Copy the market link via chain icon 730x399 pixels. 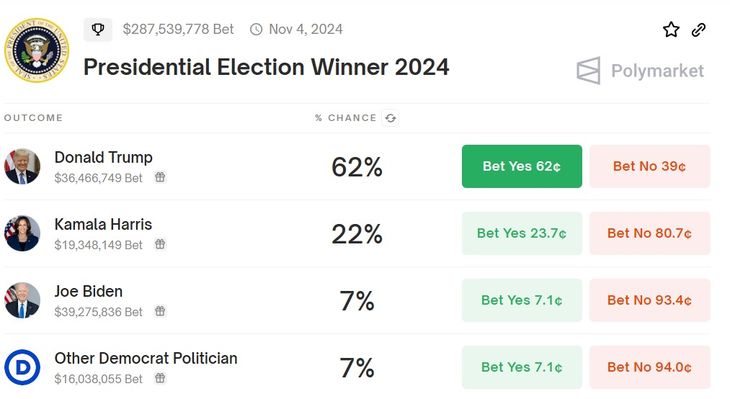pyautogui.click(x=698, y=30)
